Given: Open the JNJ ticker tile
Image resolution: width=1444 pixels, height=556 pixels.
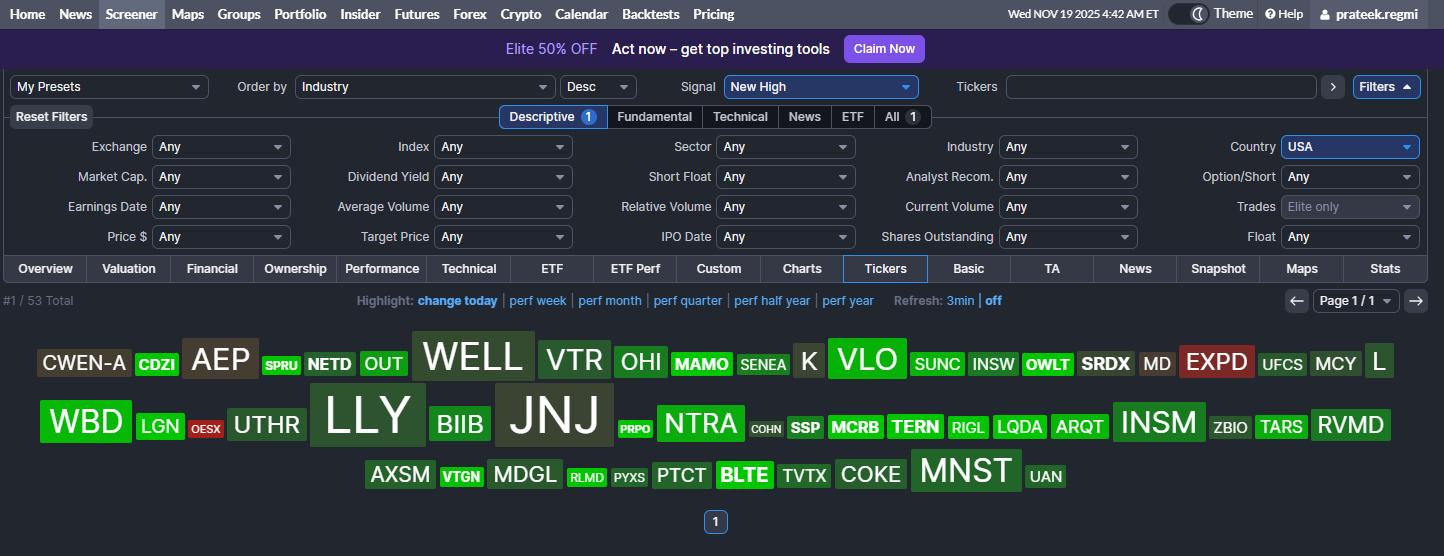Looking at the screenshot, I should (554, 415).
